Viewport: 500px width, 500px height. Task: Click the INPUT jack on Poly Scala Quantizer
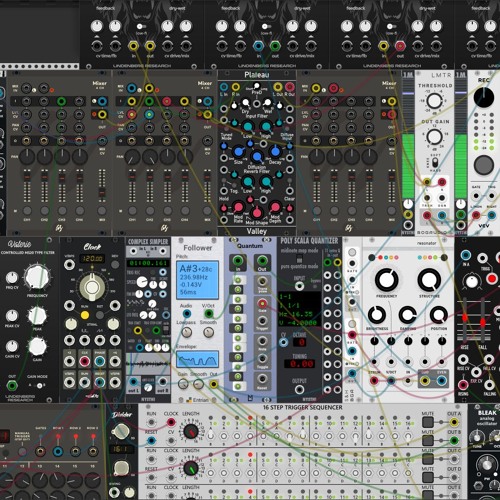tap(299, 286)
